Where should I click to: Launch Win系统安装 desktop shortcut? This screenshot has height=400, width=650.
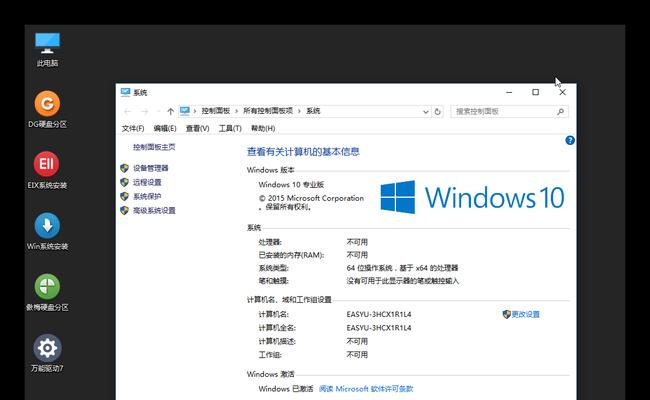pyautogui.click(x=47, y=231)
